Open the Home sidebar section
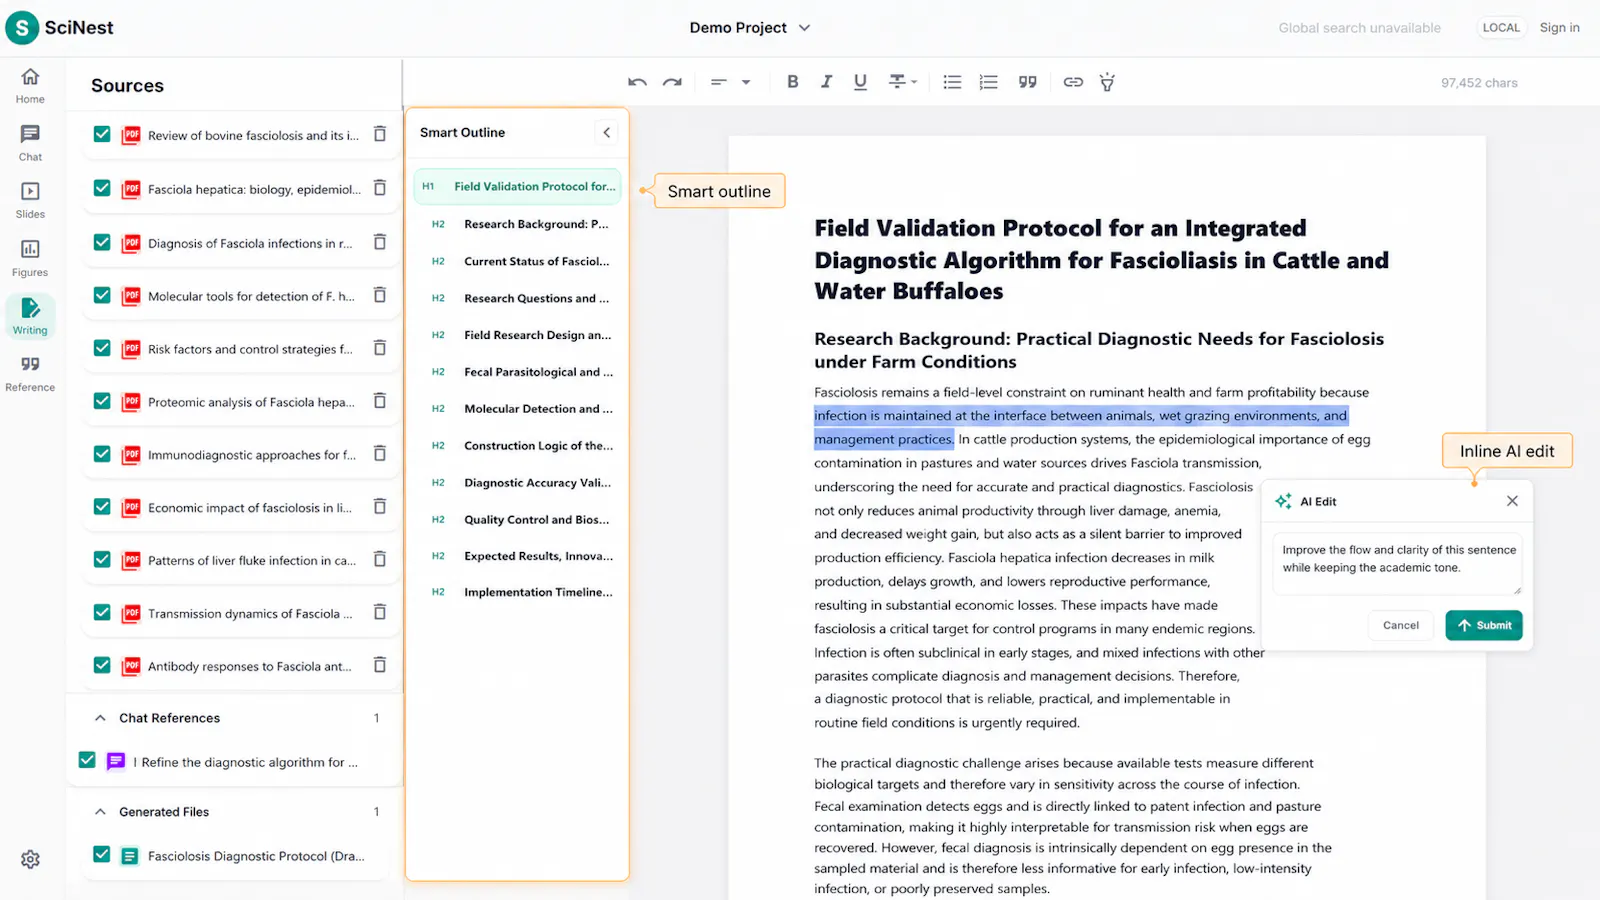The height and width of the screenshot is (900, 1600). click(x=30, y=85)
